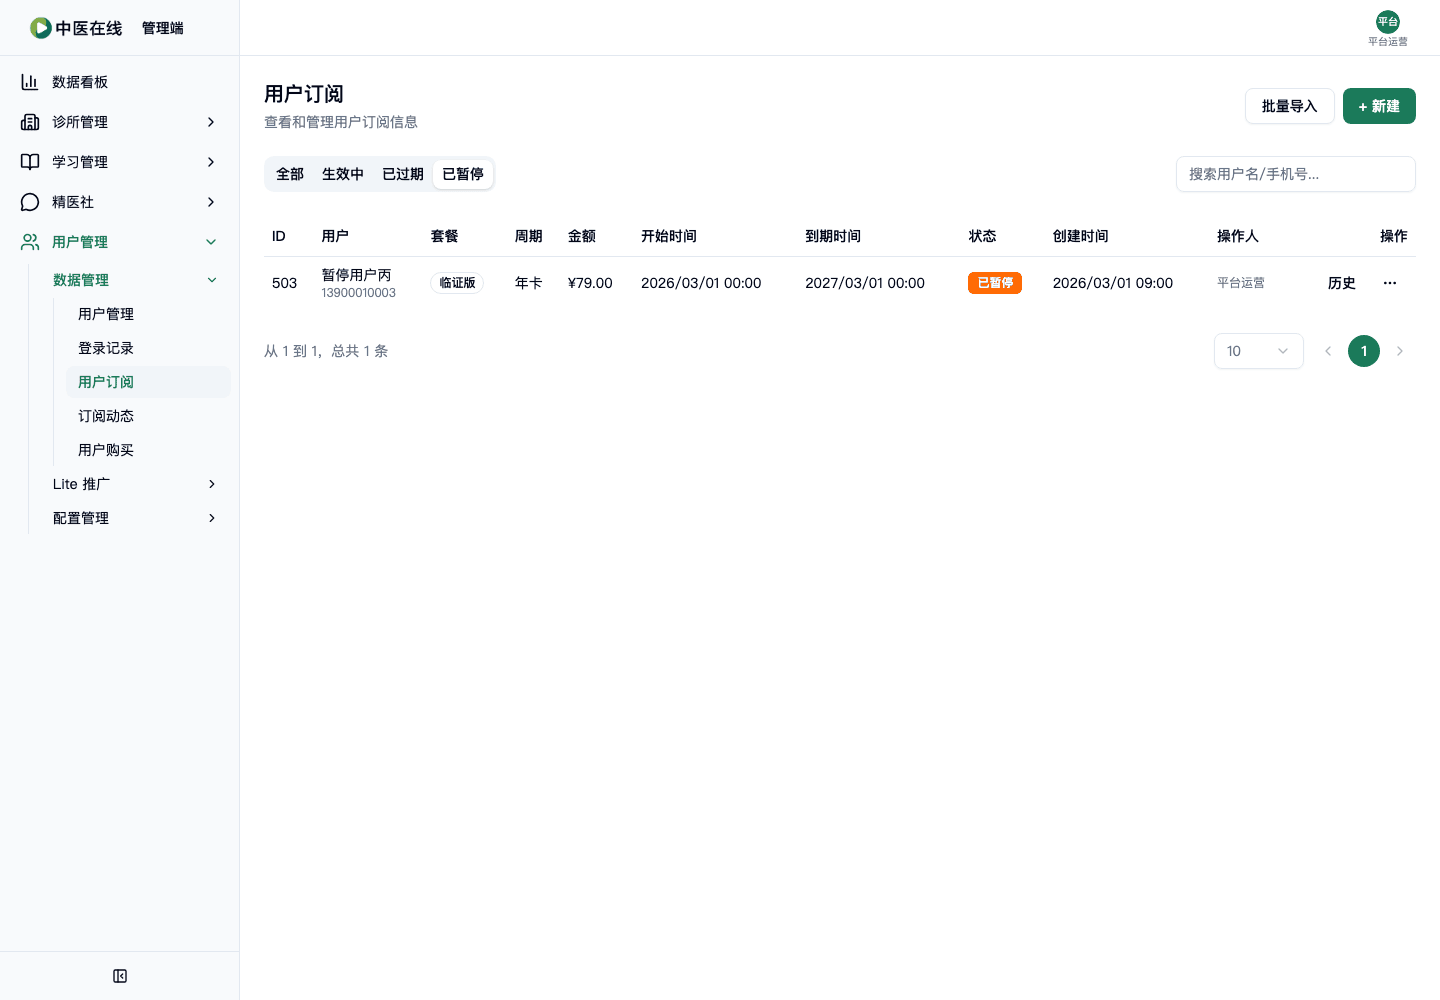Click the 创建时间 column header
The height and width of the screenshot is (1000, 1440).
point(1081,236)
